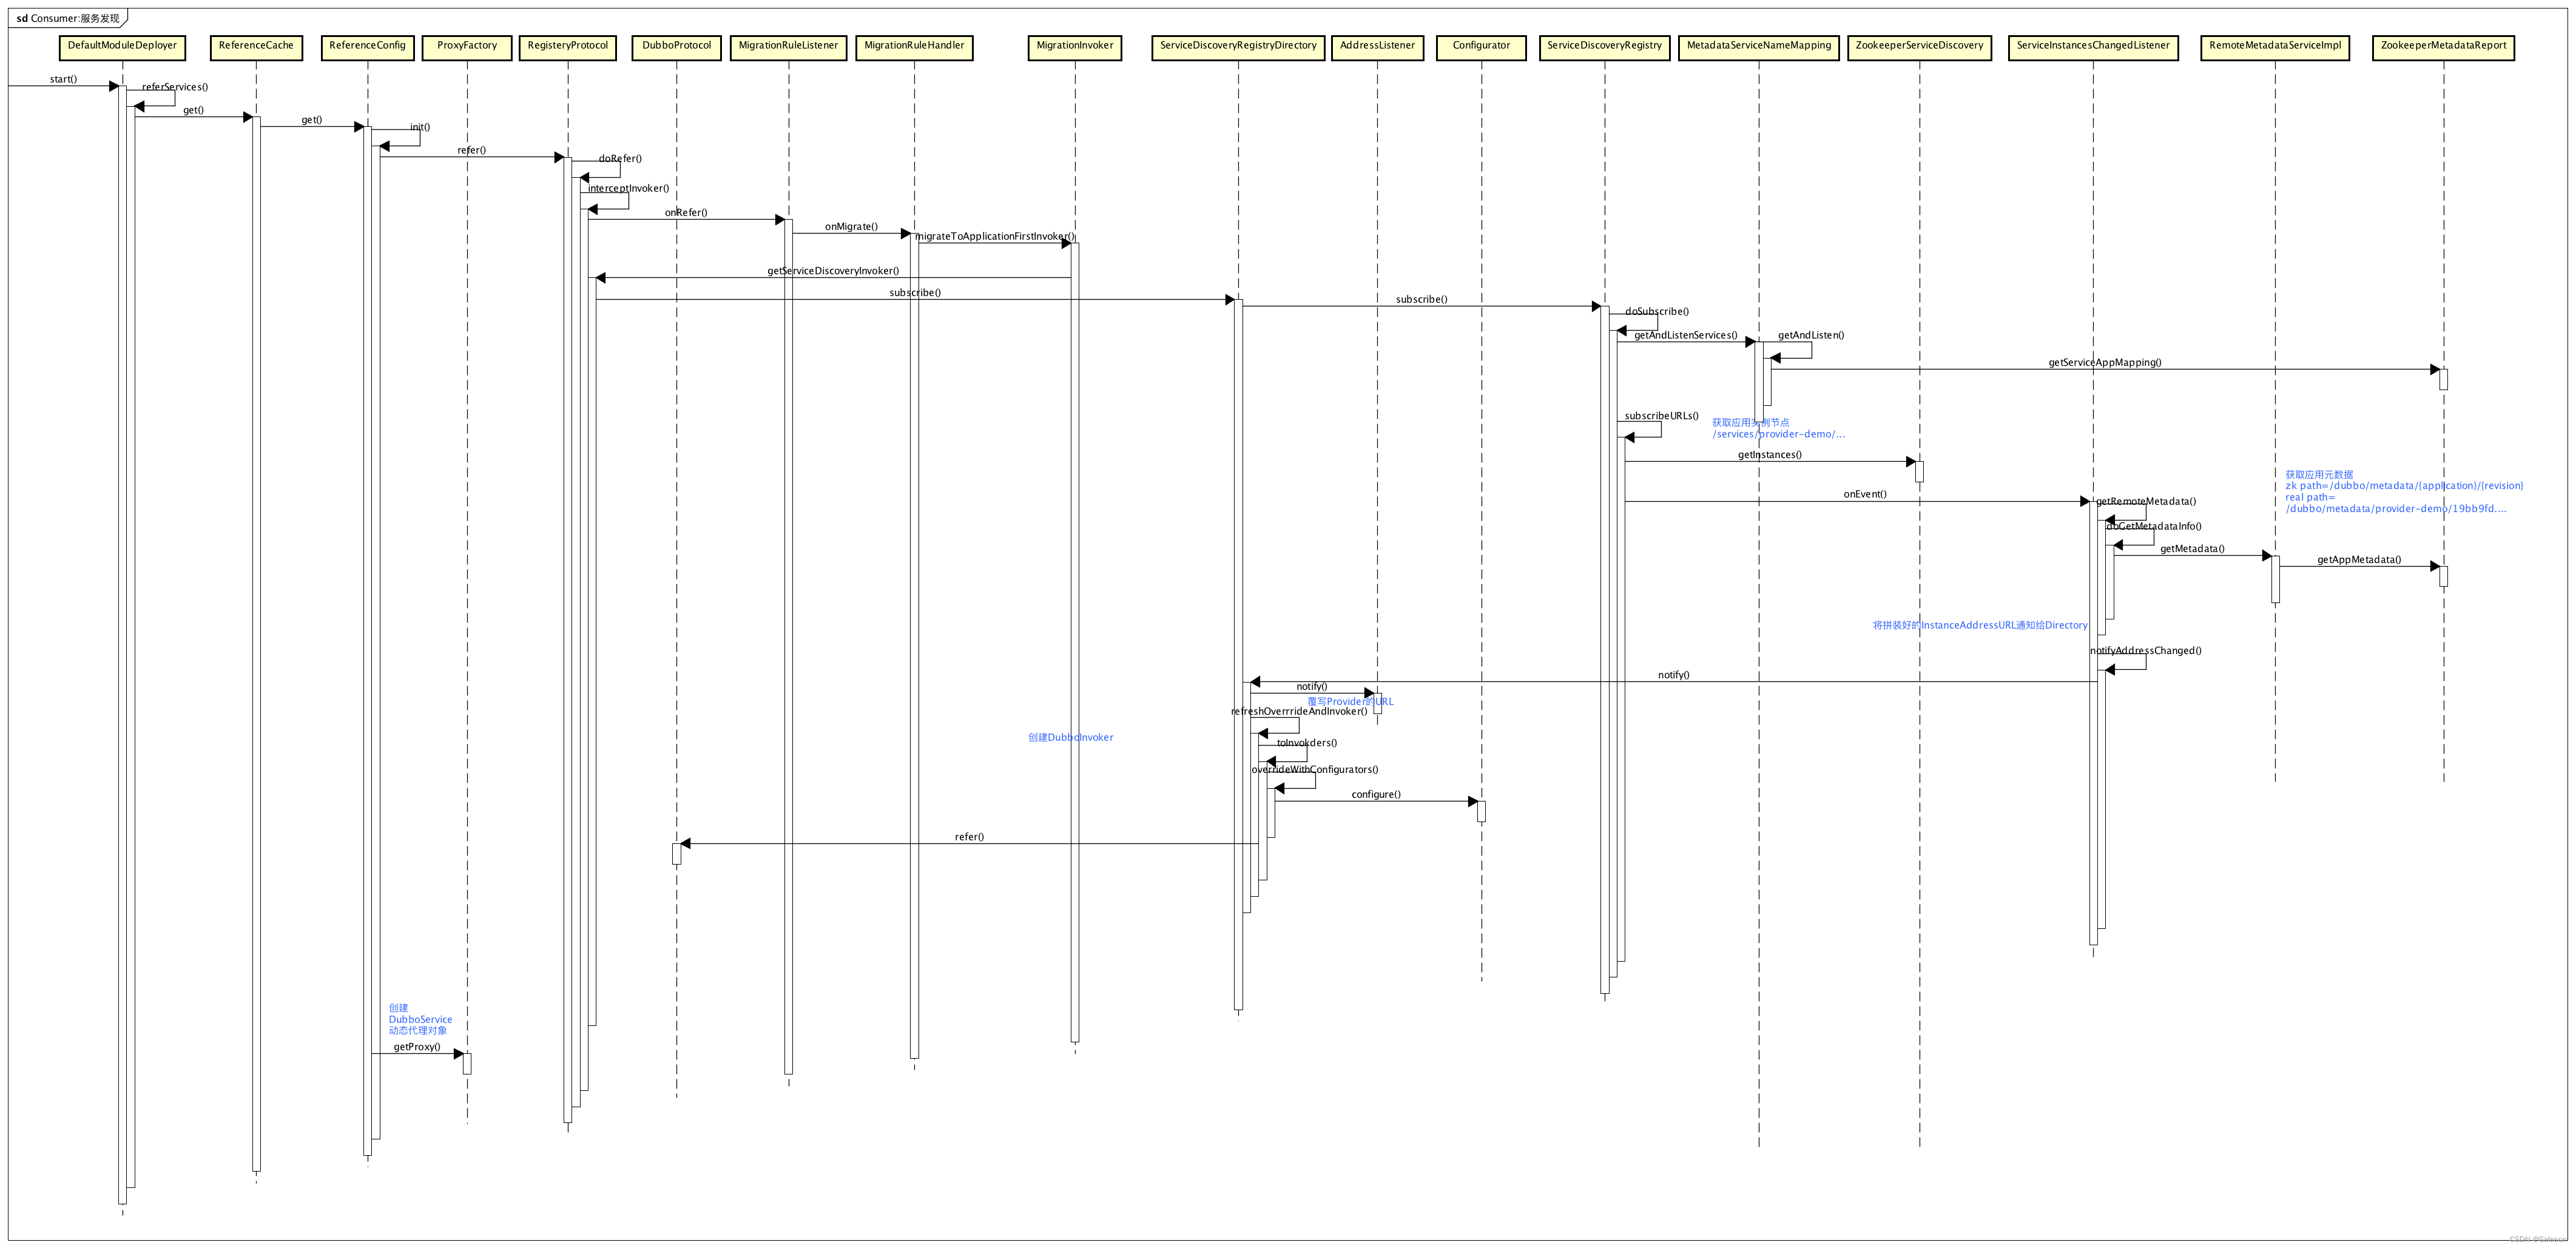Click blue note about InstanceAddressURL通知给Directory
Viewport: 2576px width, 1248px height.
[1980, 625]
